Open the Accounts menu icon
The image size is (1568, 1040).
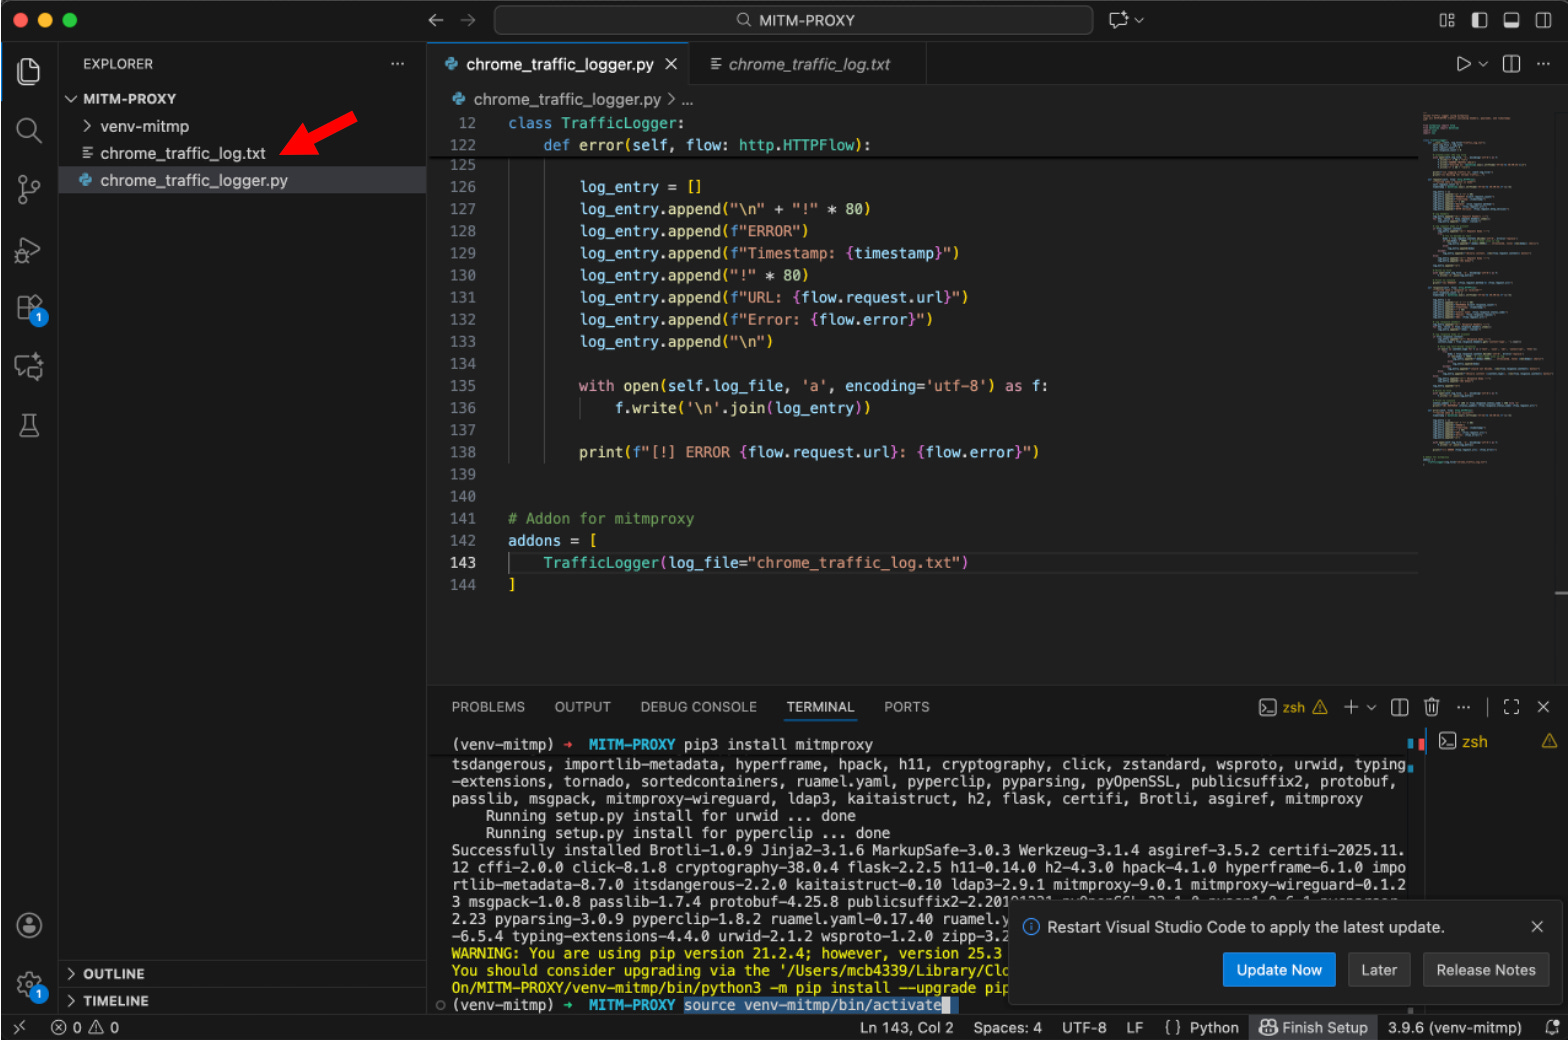[x=29, y=925]
